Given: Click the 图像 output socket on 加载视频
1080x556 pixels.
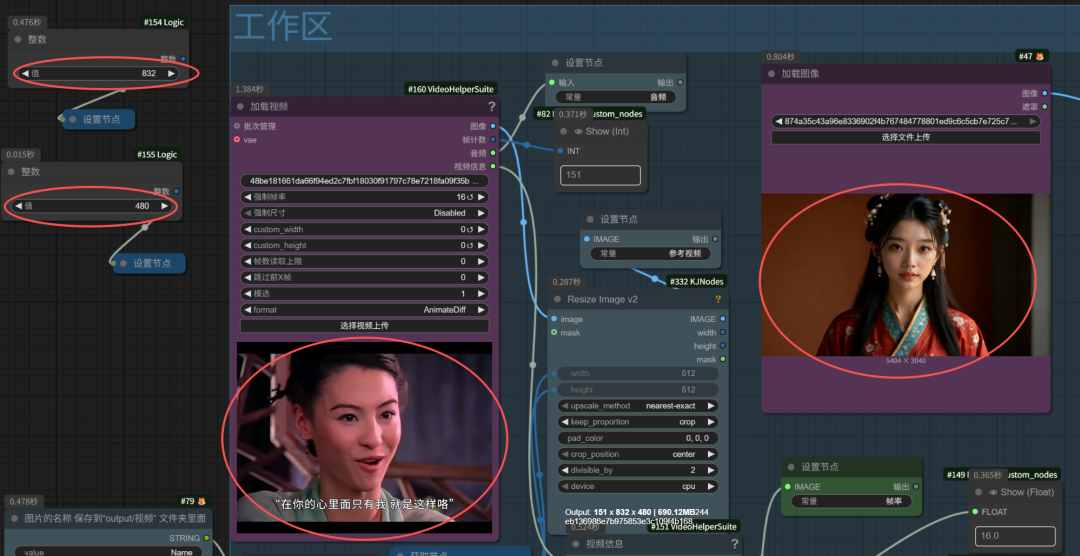Looking at the screenshot, I should pyautogui.click(x=492, y=126).
